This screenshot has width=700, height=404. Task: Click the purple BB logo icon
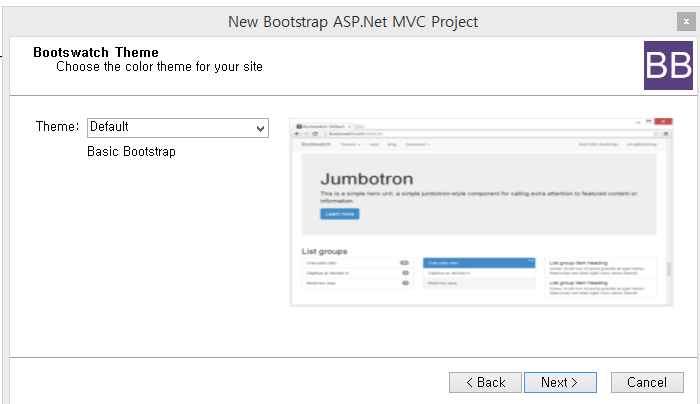669,66
